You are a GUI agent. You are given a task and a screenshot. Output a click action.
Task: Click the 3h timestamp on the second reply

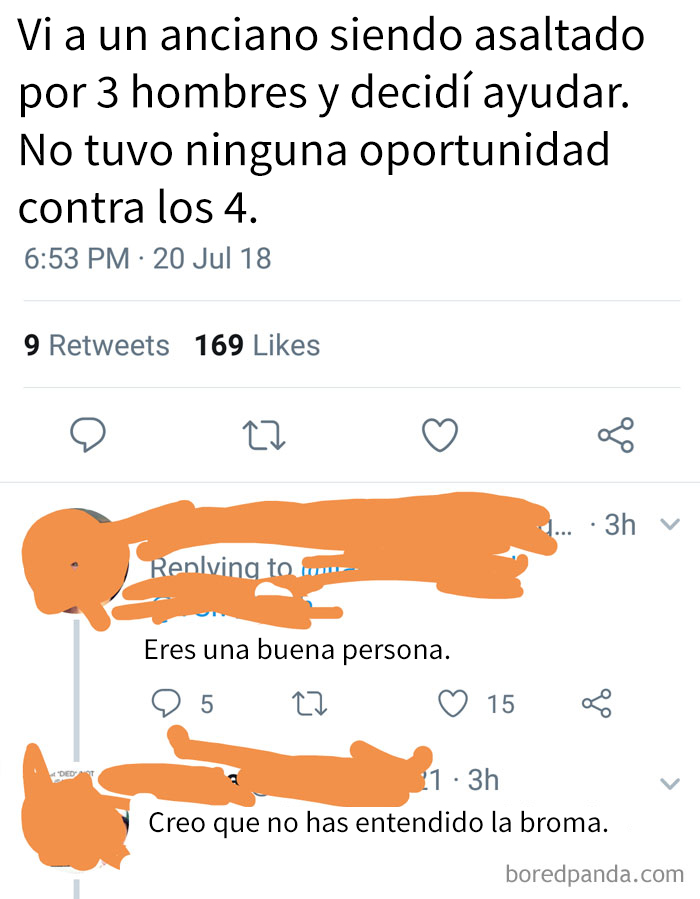(483, 780)
